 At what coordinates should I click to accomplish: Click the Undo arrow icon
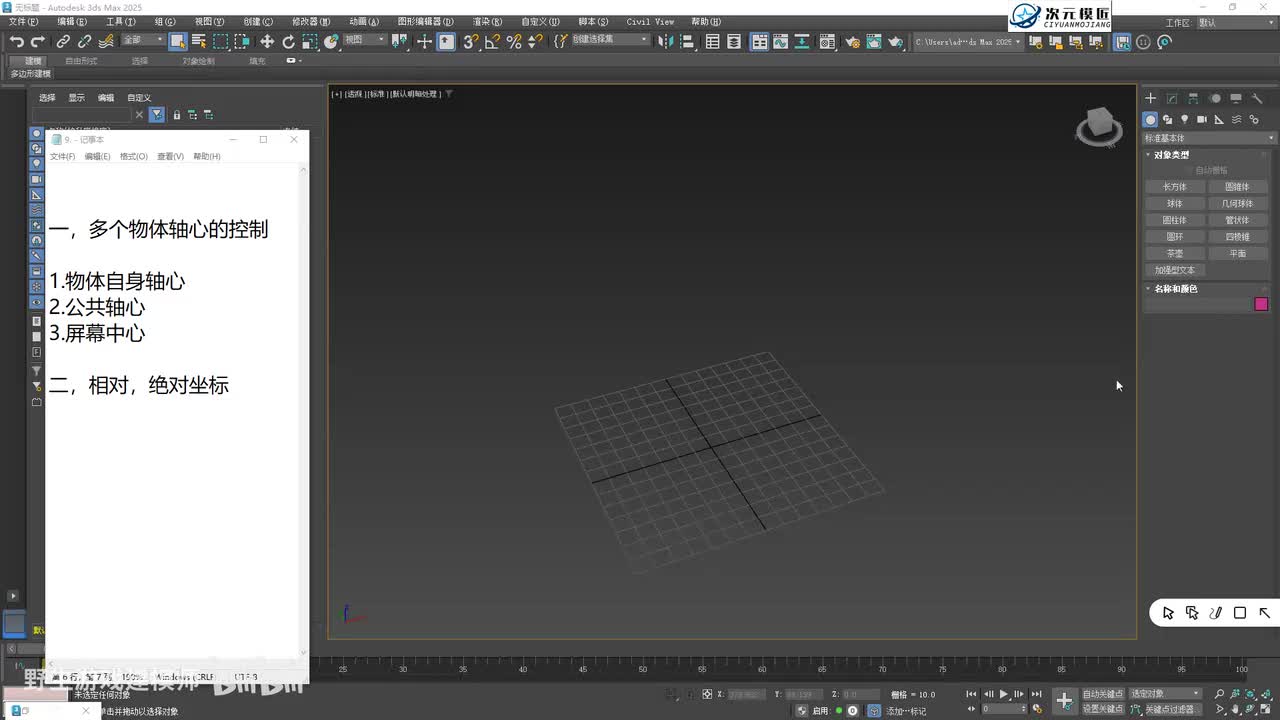click(x=17, y=41)
